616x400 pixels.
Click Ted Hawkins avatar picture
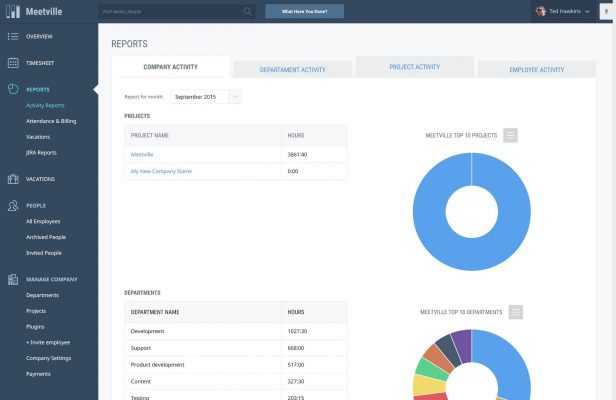[x=541, y=11]
